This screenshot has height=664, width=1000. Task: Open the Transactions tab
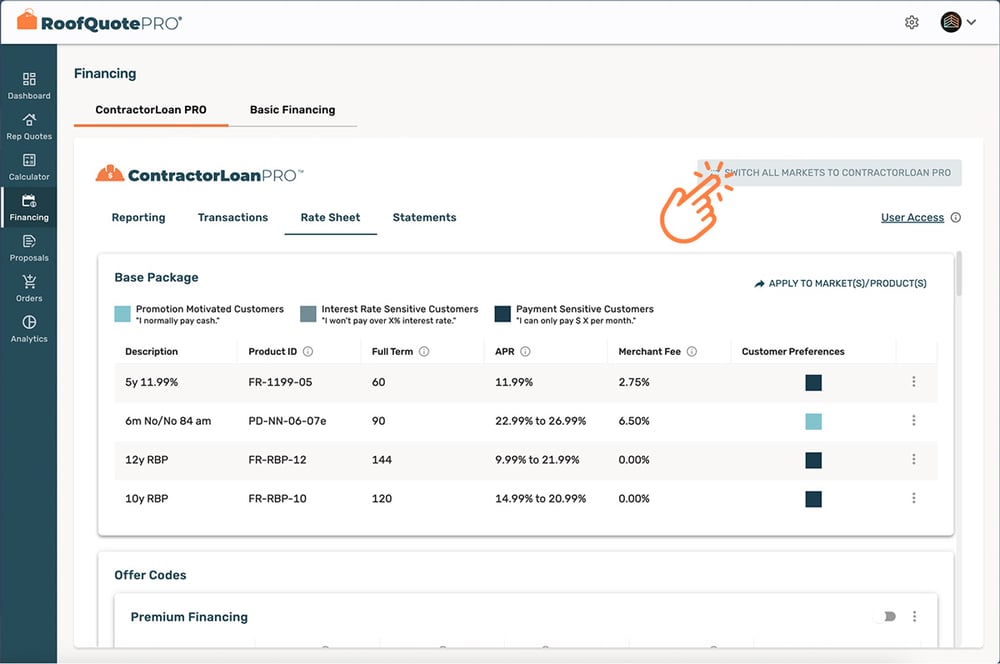click(x=233, y=218)
